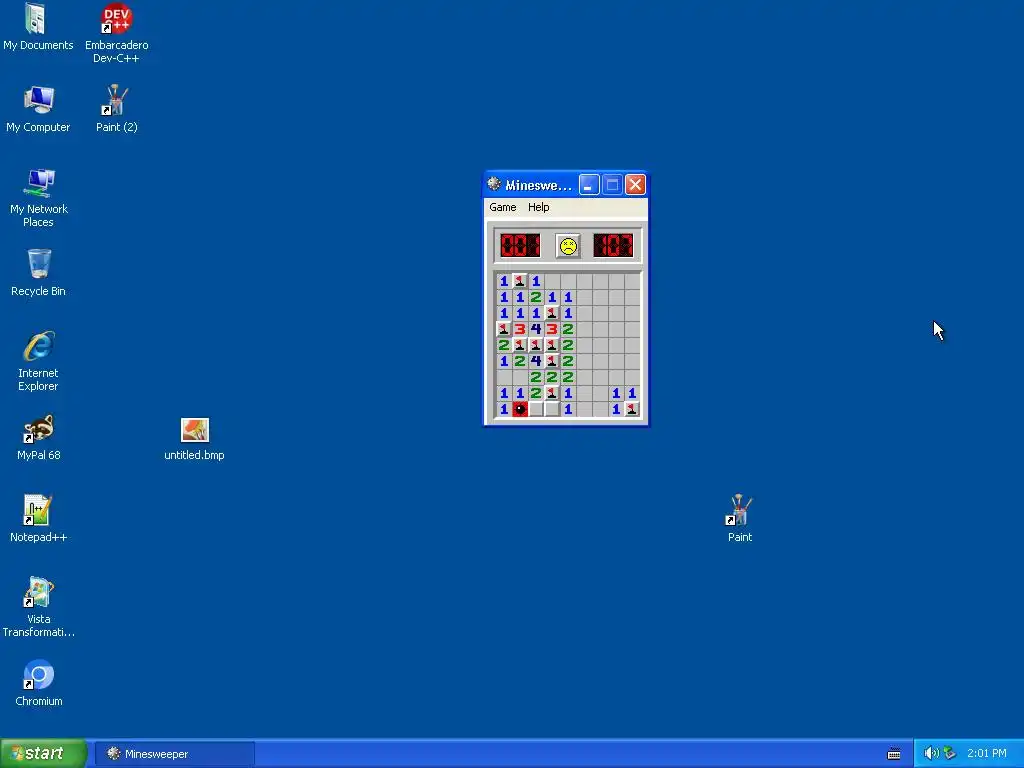Select the Vista Transformation shortcut icon
The image size is (1024, 768).
[38, 607]
